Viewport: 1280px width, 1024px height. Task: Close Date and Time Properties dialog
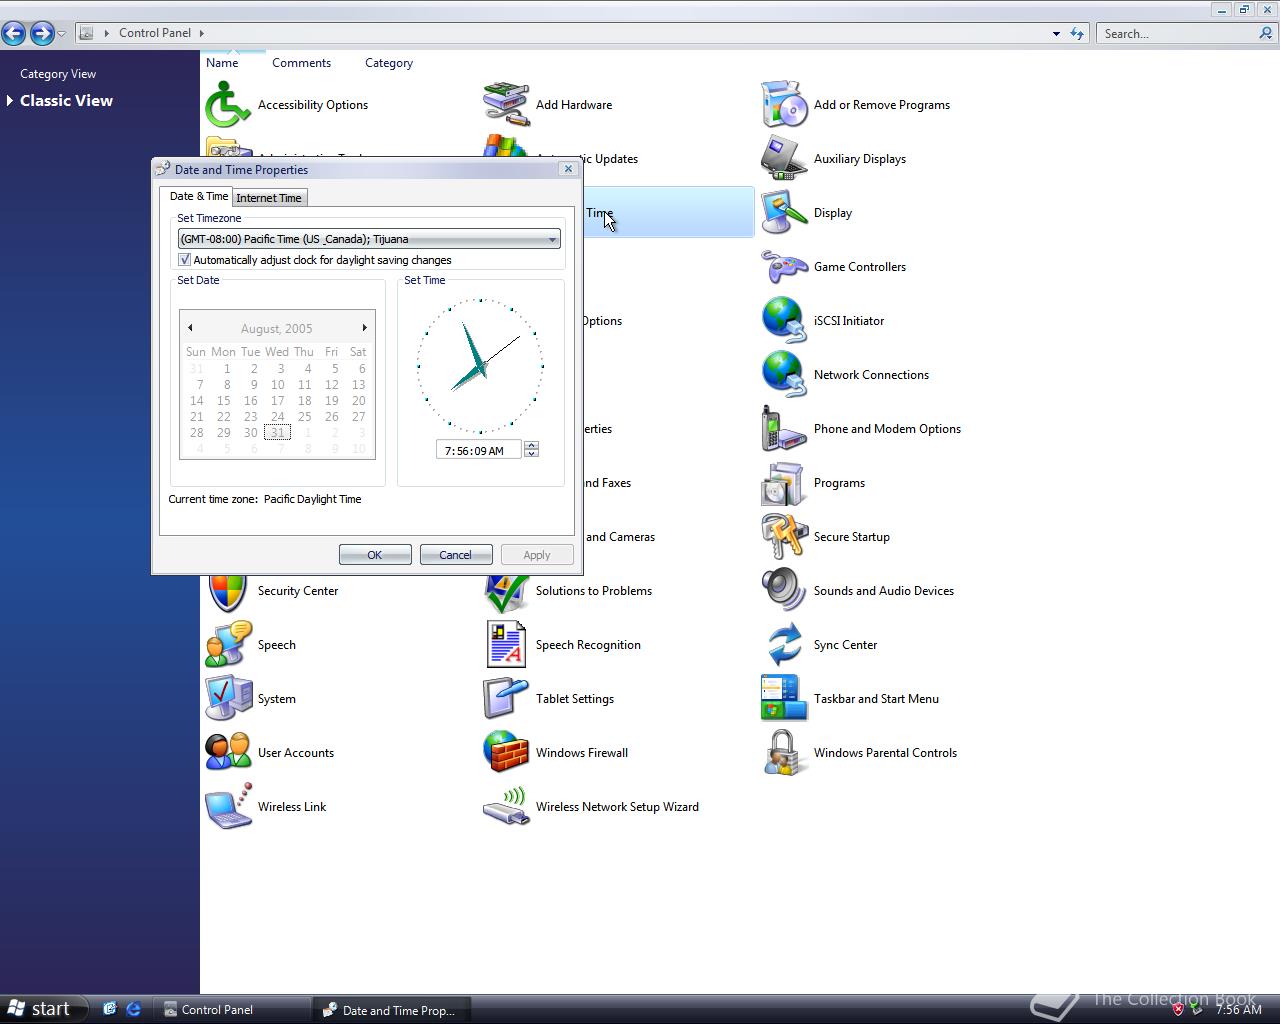(x=568, y=169)
